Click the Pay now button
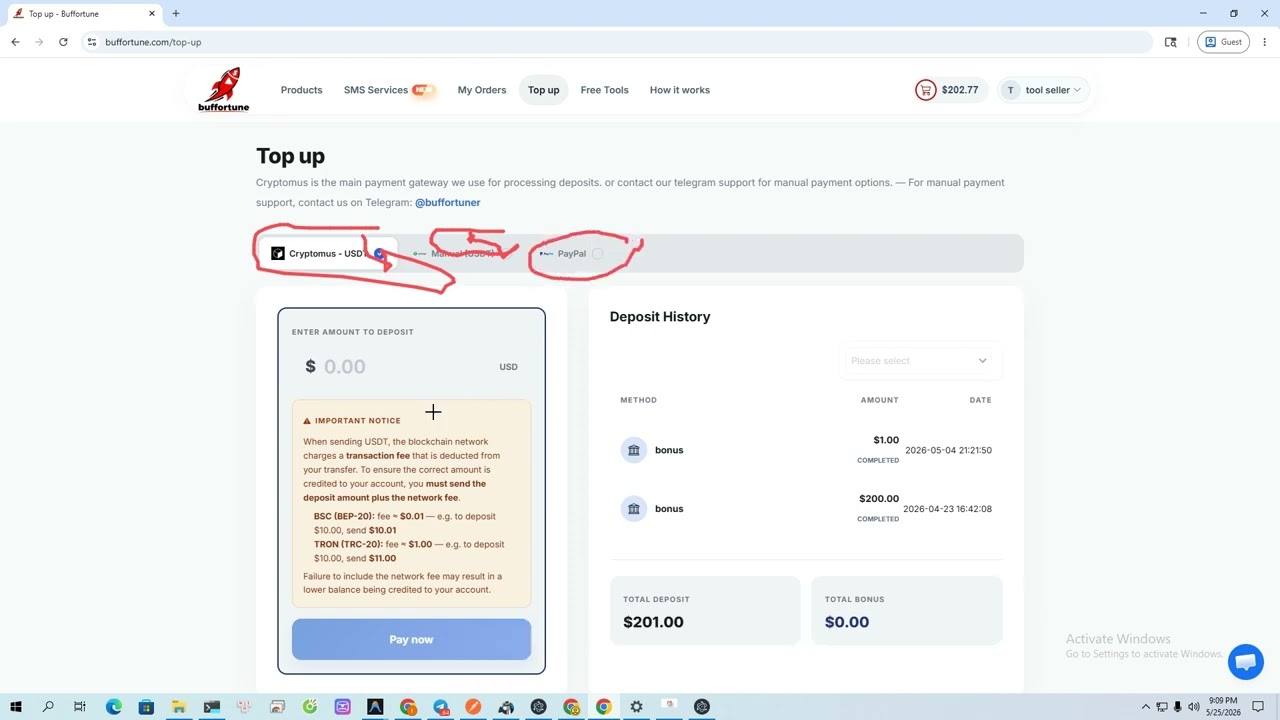 [x=411, y=640]
